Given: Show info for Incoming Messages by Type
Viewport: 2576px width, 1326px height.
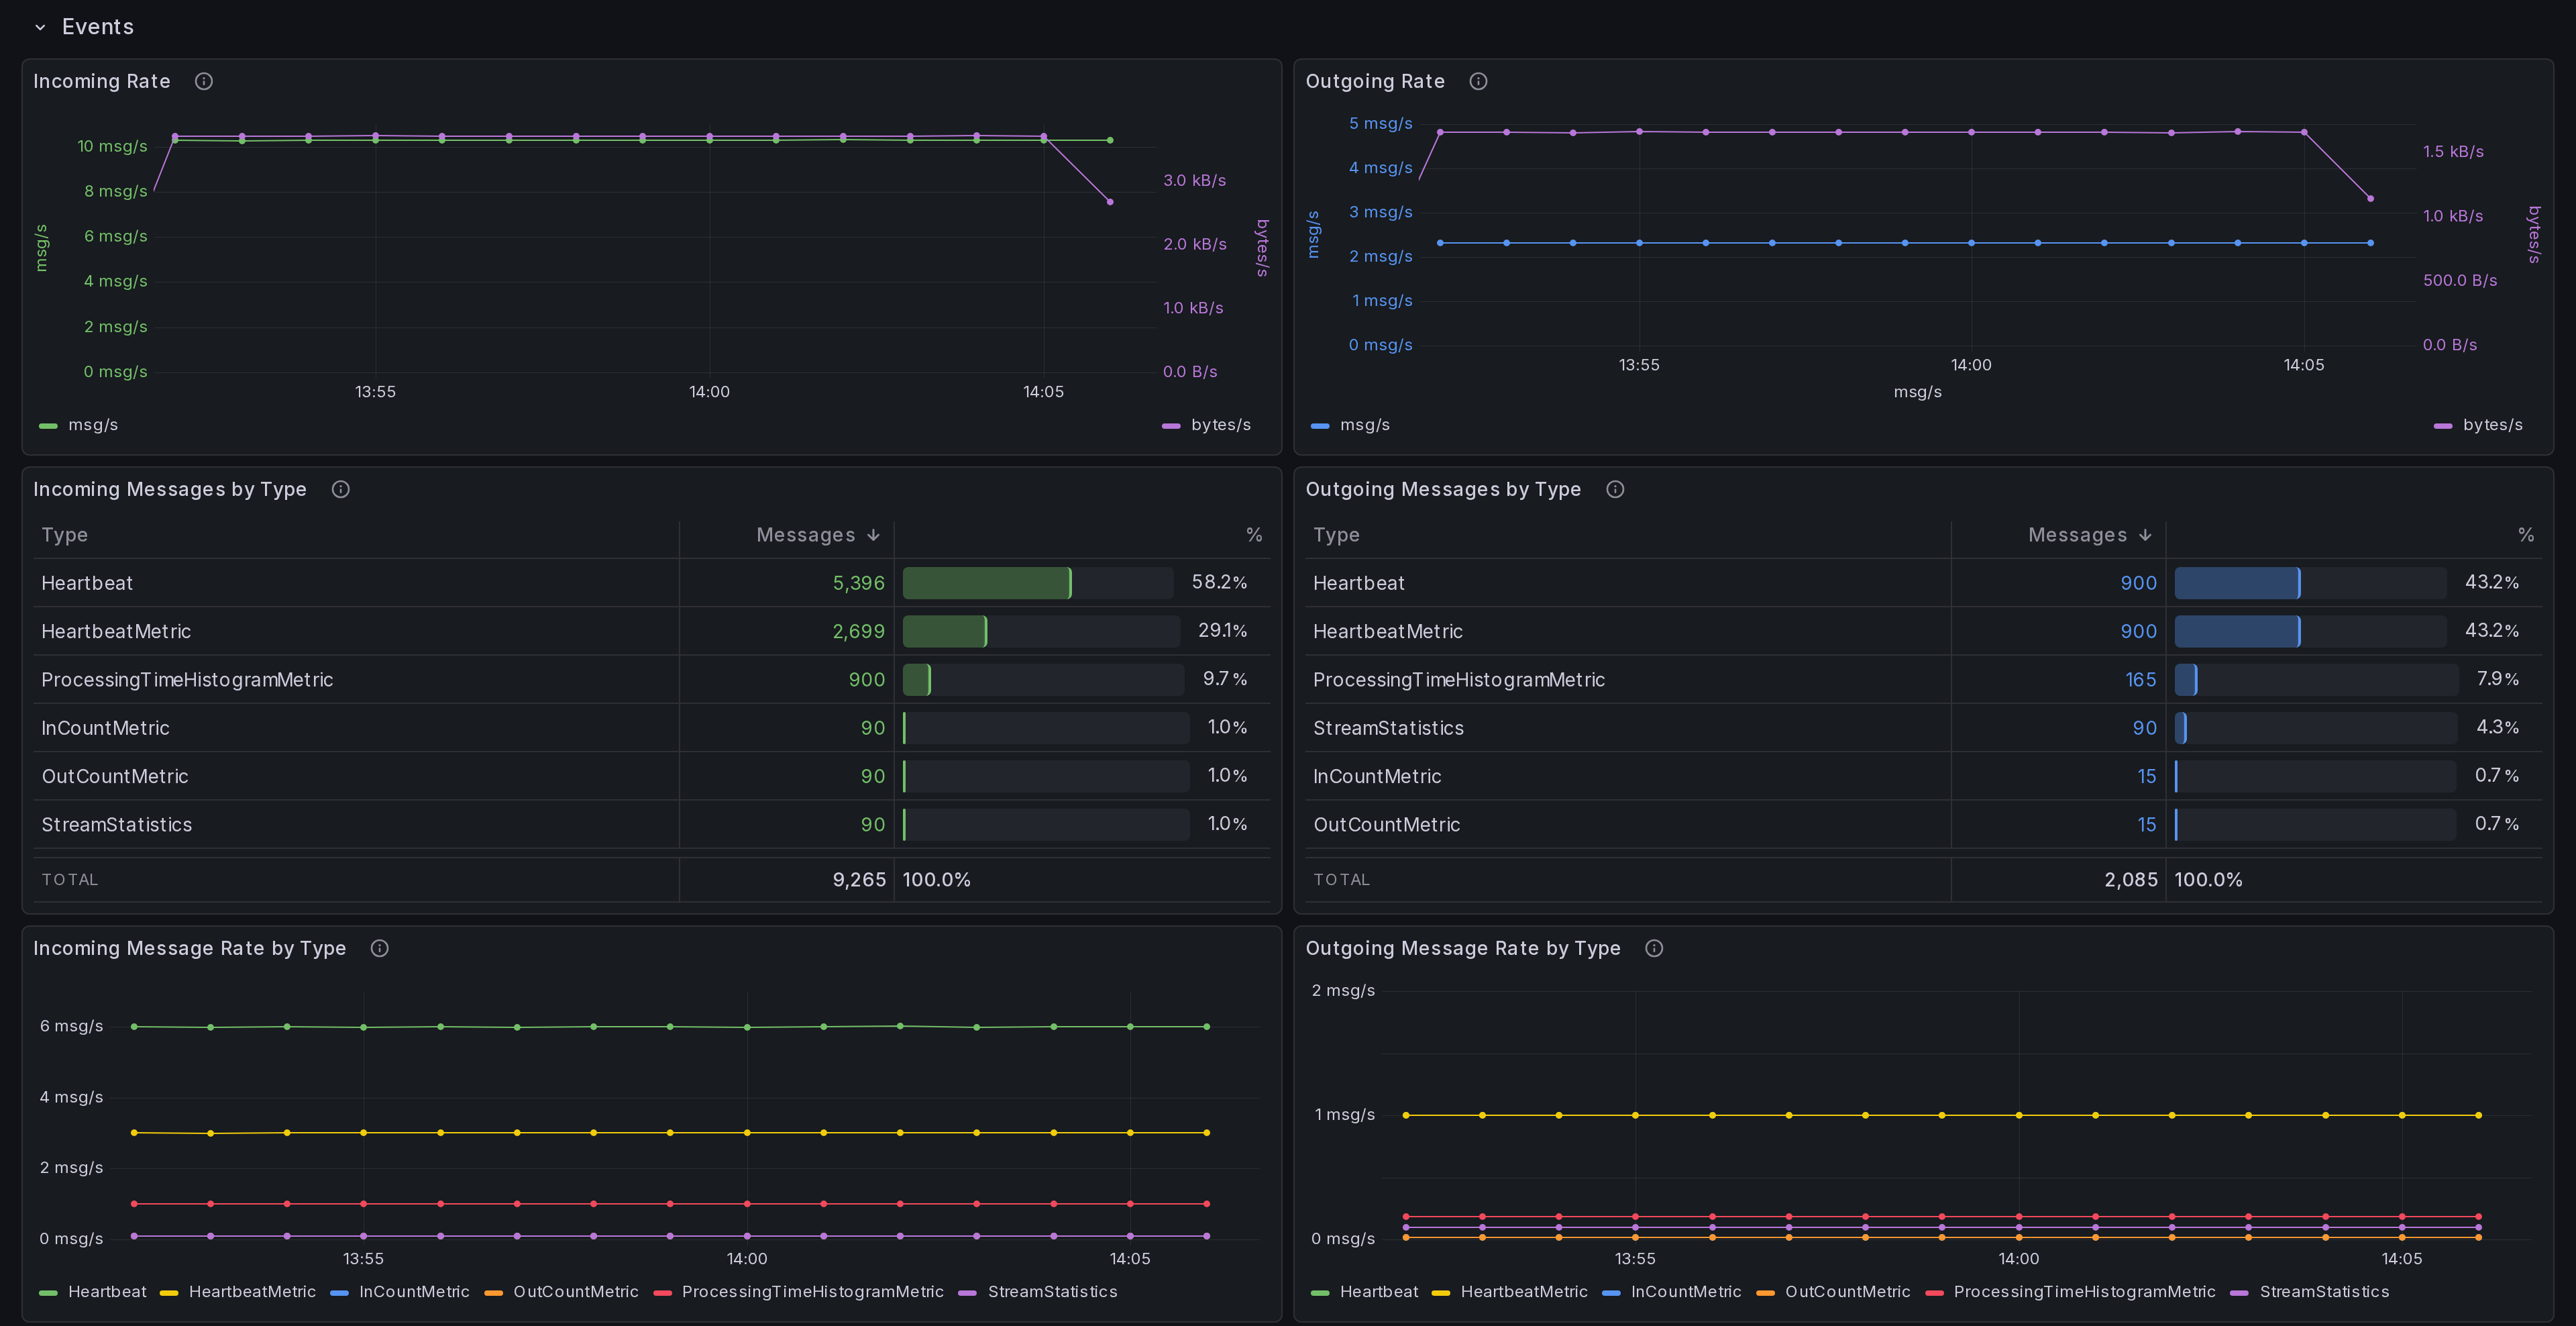Looking at the screenshot, I should click(341, 489).
